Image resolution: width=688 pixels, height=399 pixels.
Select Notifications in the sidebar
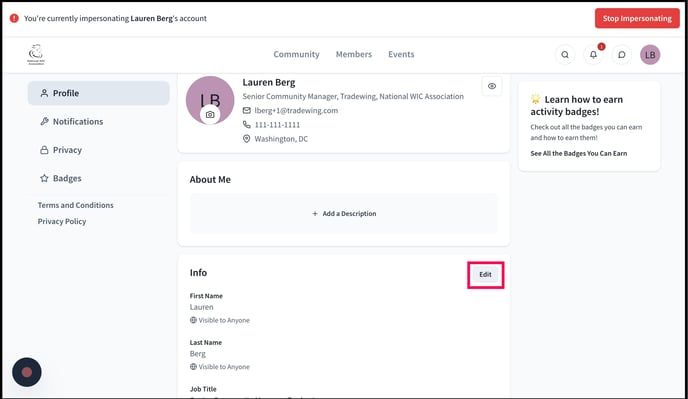[x=99, y=122]
